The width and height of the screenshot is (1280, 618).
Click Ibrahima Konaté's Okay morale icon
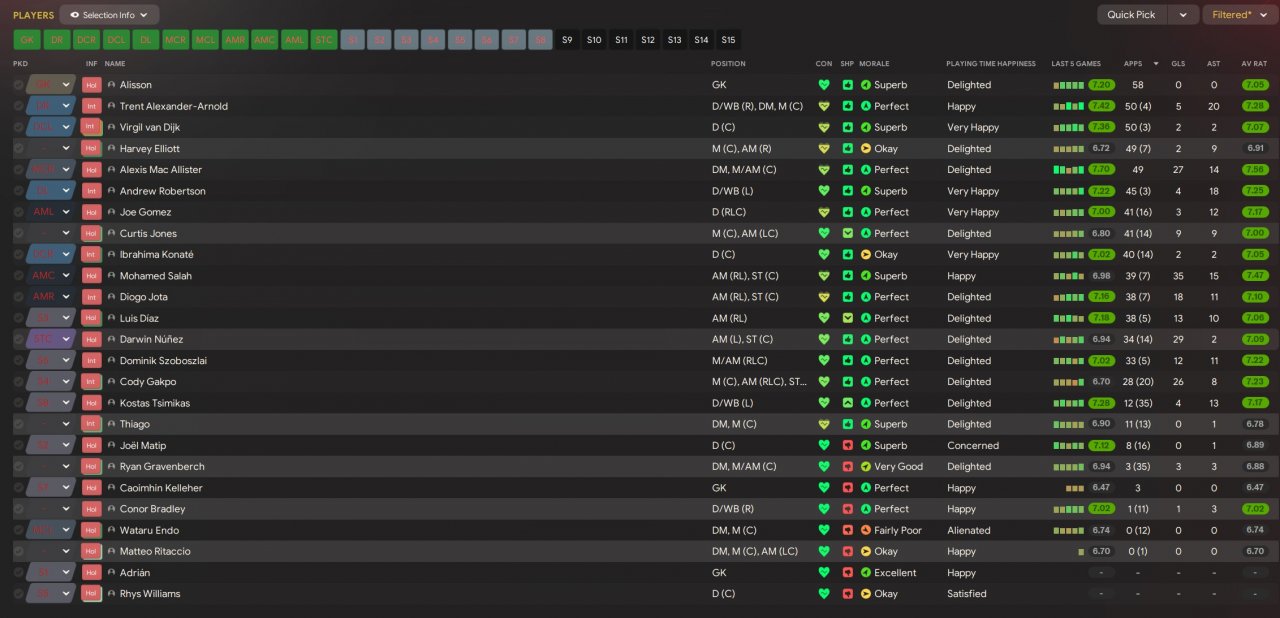[x=865, y=255]
